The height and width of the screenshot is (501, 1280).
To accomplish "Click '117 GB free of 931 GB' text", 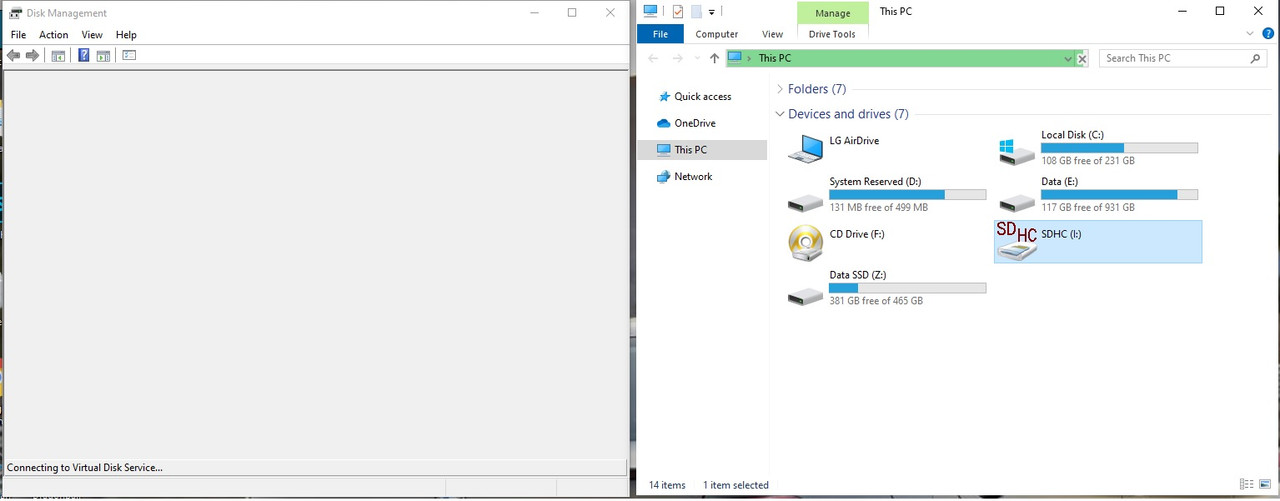I will 1088,208.
